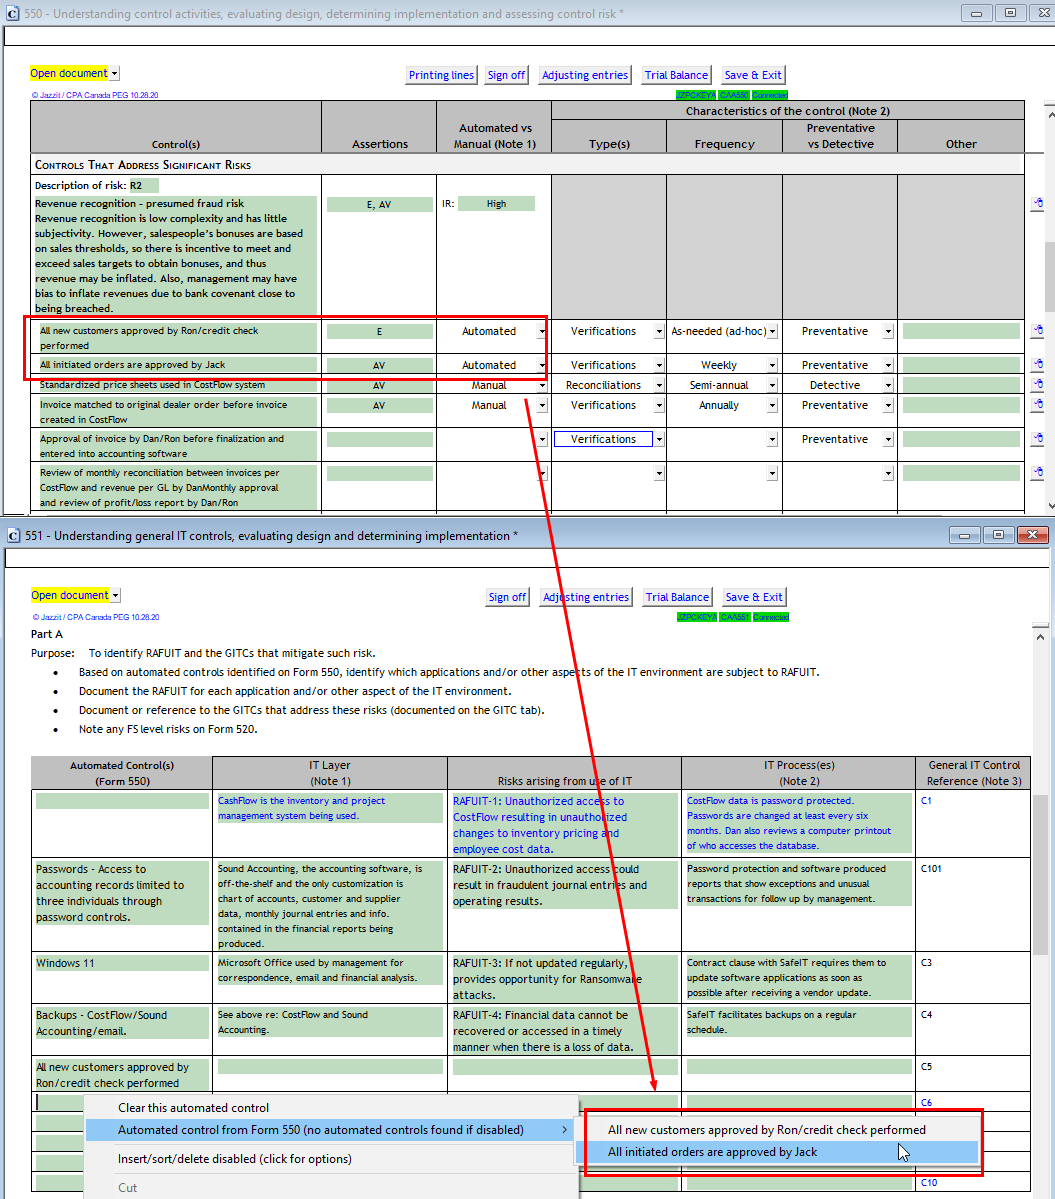The width and height of the screenshot is (1055, 1199).
Task: Open 'Open document' dropdown in 551 window
Action: (115, 596)
